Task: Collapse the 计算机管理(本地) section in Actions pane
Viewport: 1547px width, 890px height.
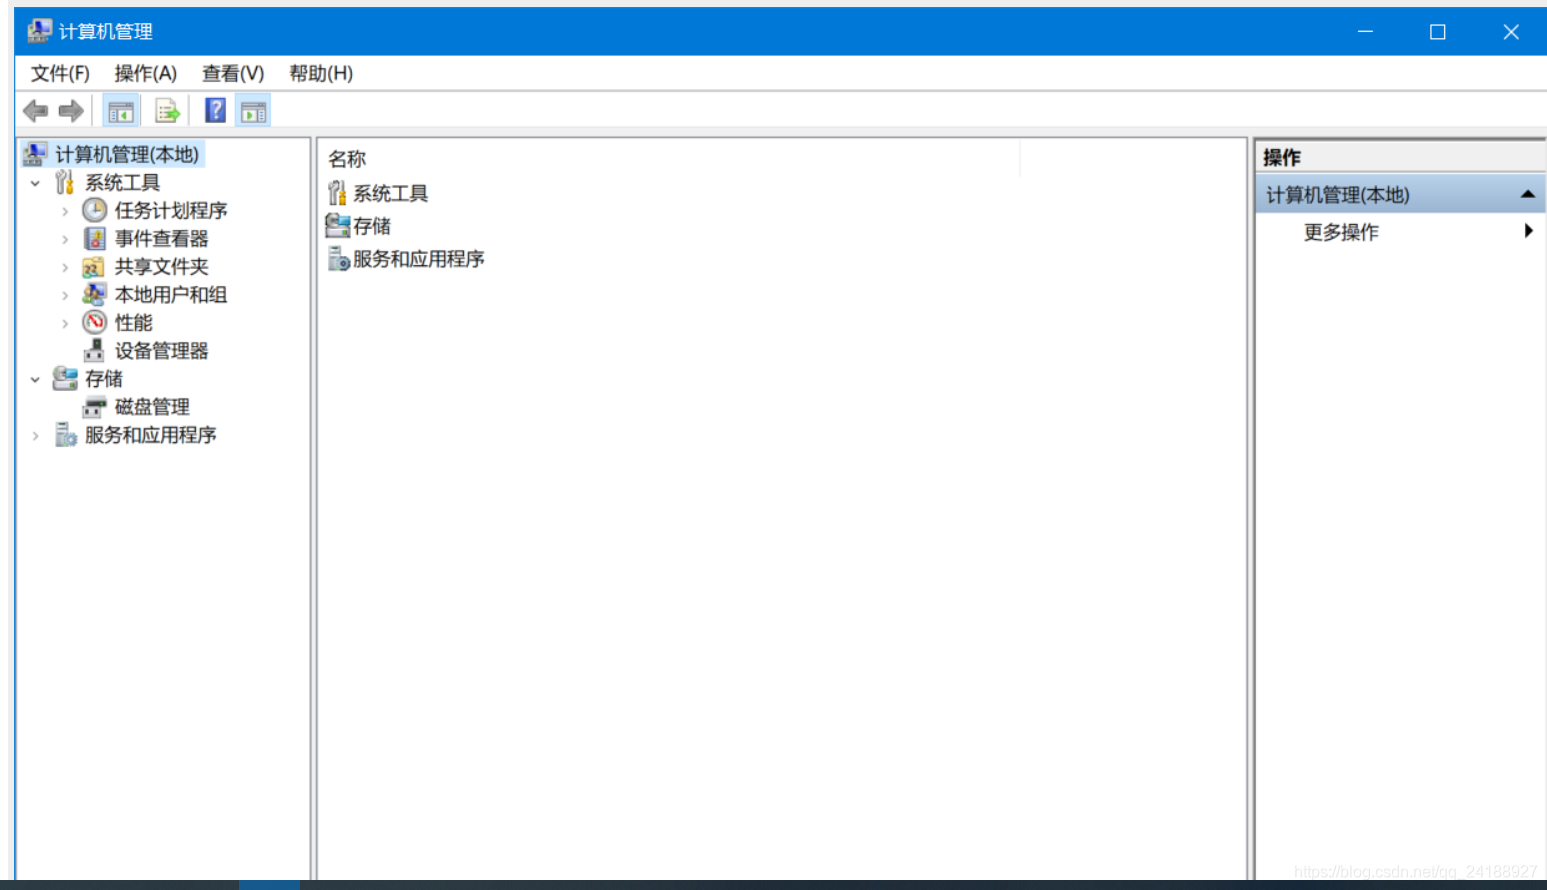Action: point(1528,194)
